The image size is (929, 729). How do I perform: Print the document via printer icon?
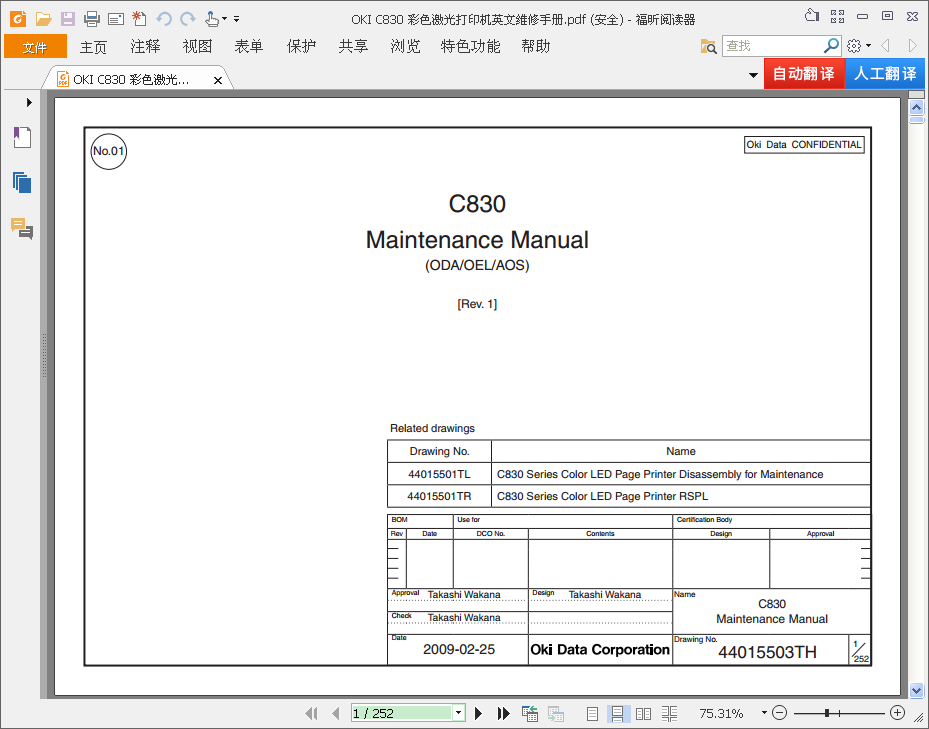(x=92, y=19)
